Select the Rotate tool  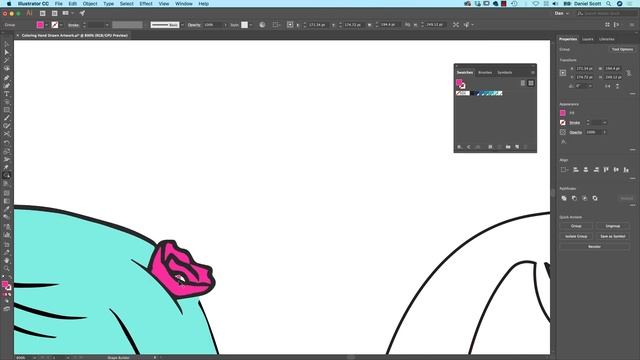(7, 143)
